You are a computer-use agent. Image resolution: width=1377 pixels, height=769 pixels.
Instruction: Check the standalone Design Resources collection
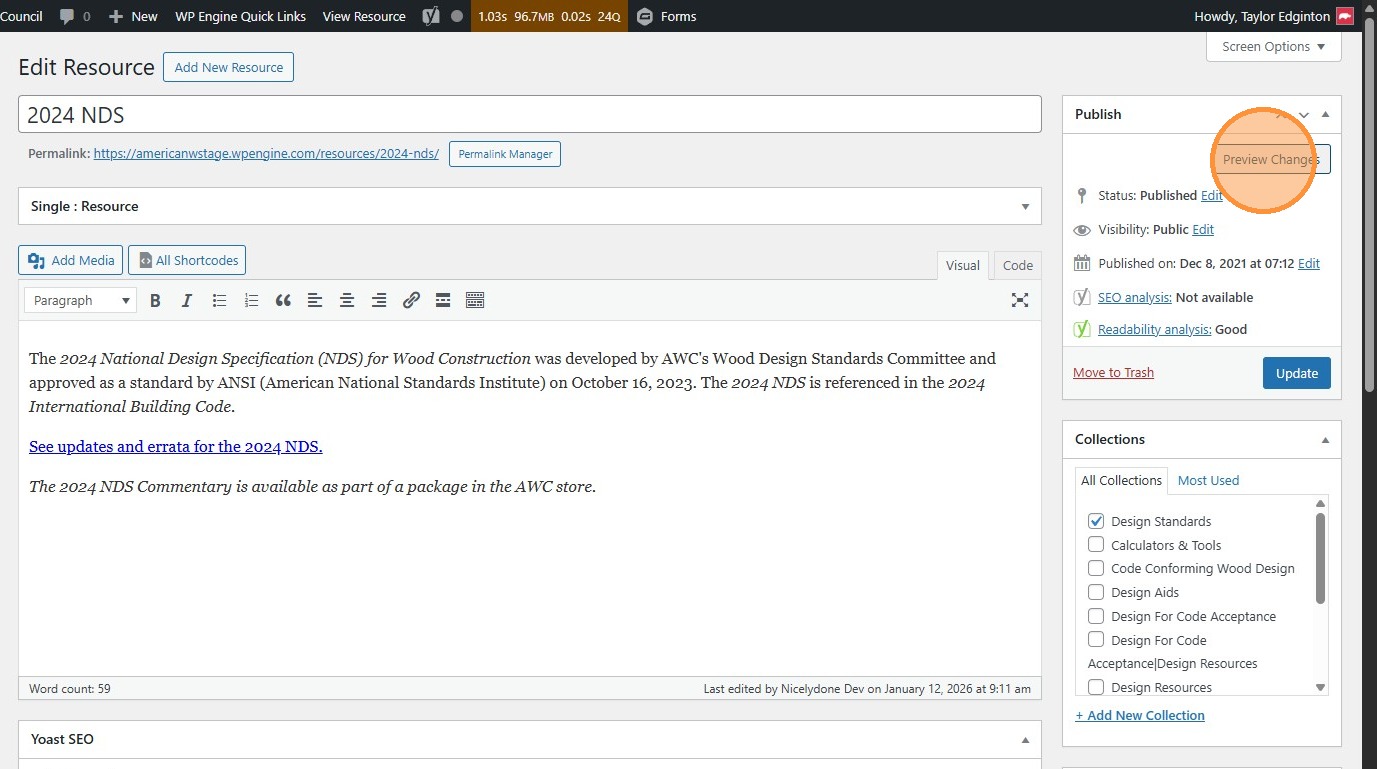[x=1096, y=687]
